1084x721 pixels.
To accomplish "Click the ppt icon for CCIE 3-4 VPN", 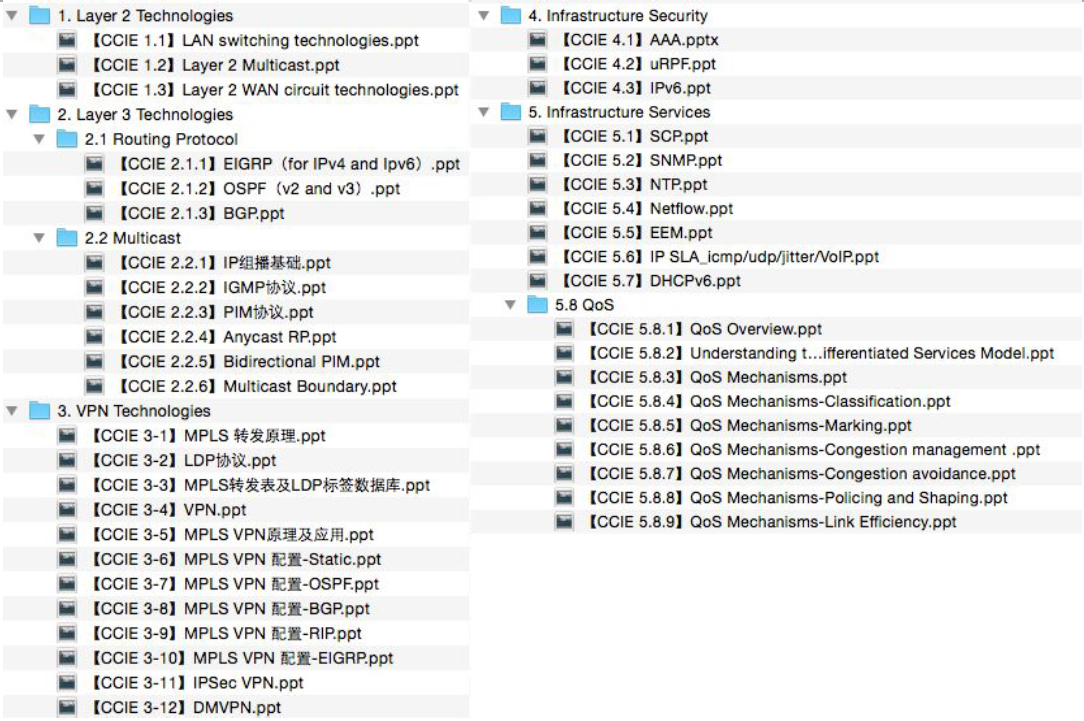I will pyautogui.click(x=67, y=509).
